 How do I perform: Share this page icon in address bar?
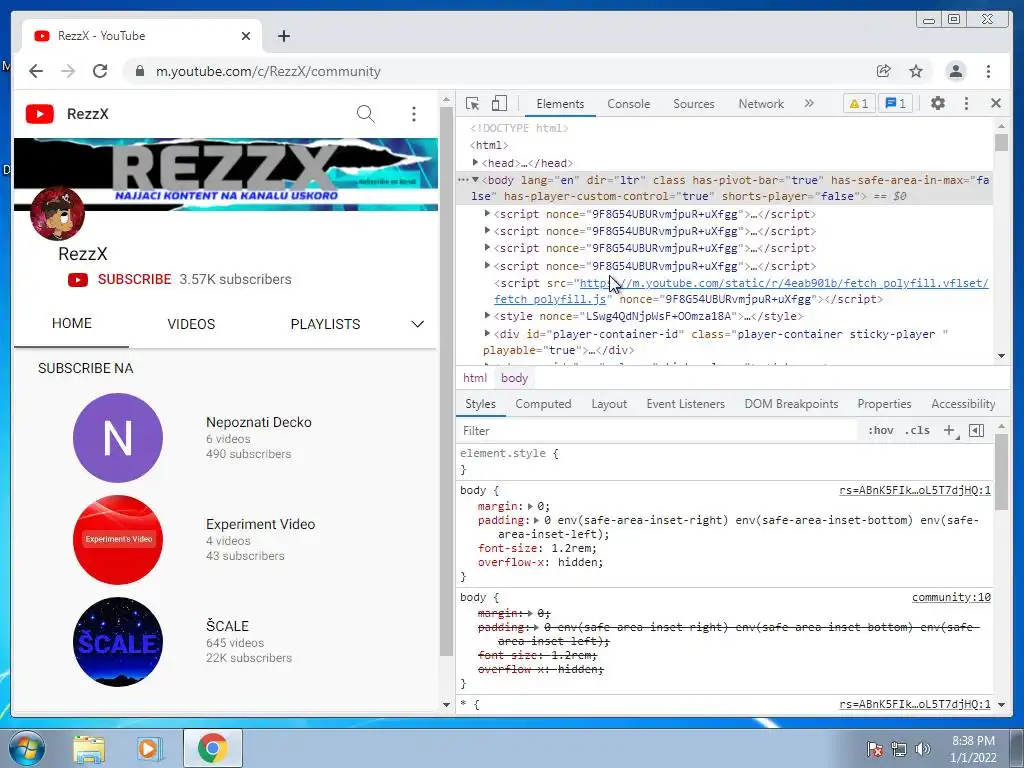tap(884, 71)
